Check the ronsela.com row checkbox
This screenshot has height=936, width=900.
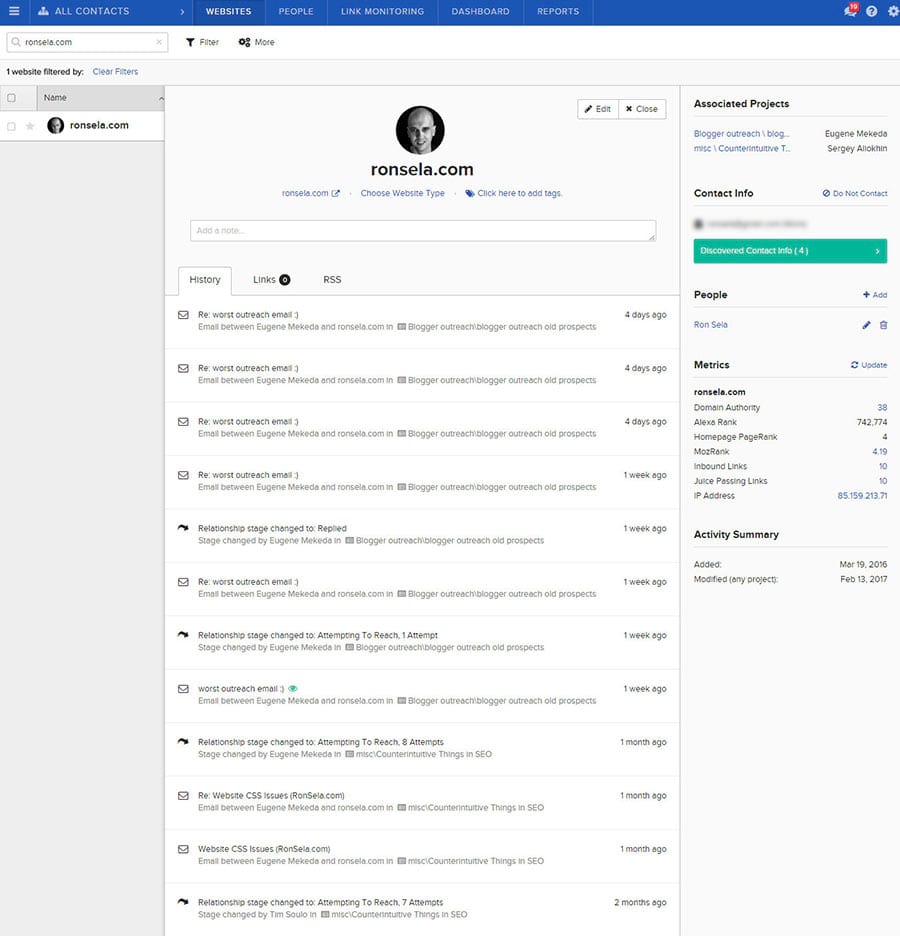tap(11, 126)
